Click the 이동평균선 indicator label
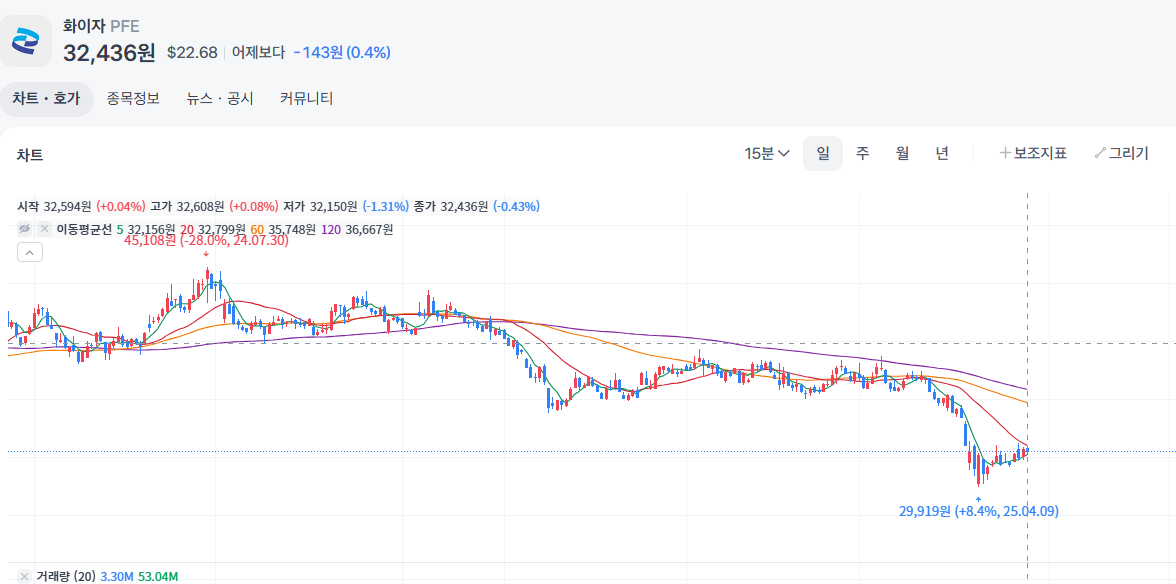1176x584 pixels. pos(84,229)
